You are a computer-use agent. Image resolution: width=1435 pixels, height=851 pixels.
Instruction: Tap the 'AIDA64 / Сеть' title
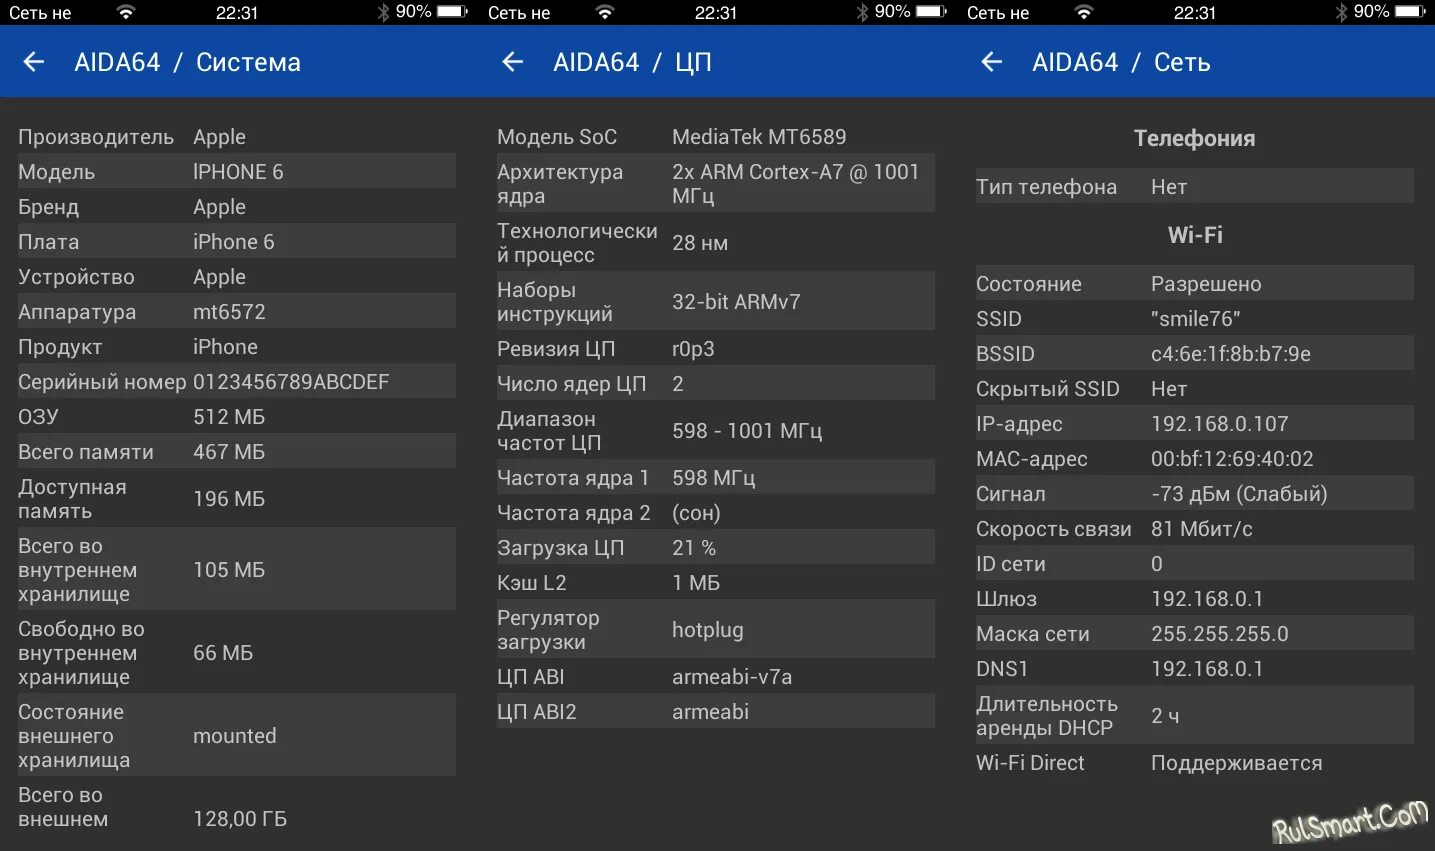click(1121, 62)
